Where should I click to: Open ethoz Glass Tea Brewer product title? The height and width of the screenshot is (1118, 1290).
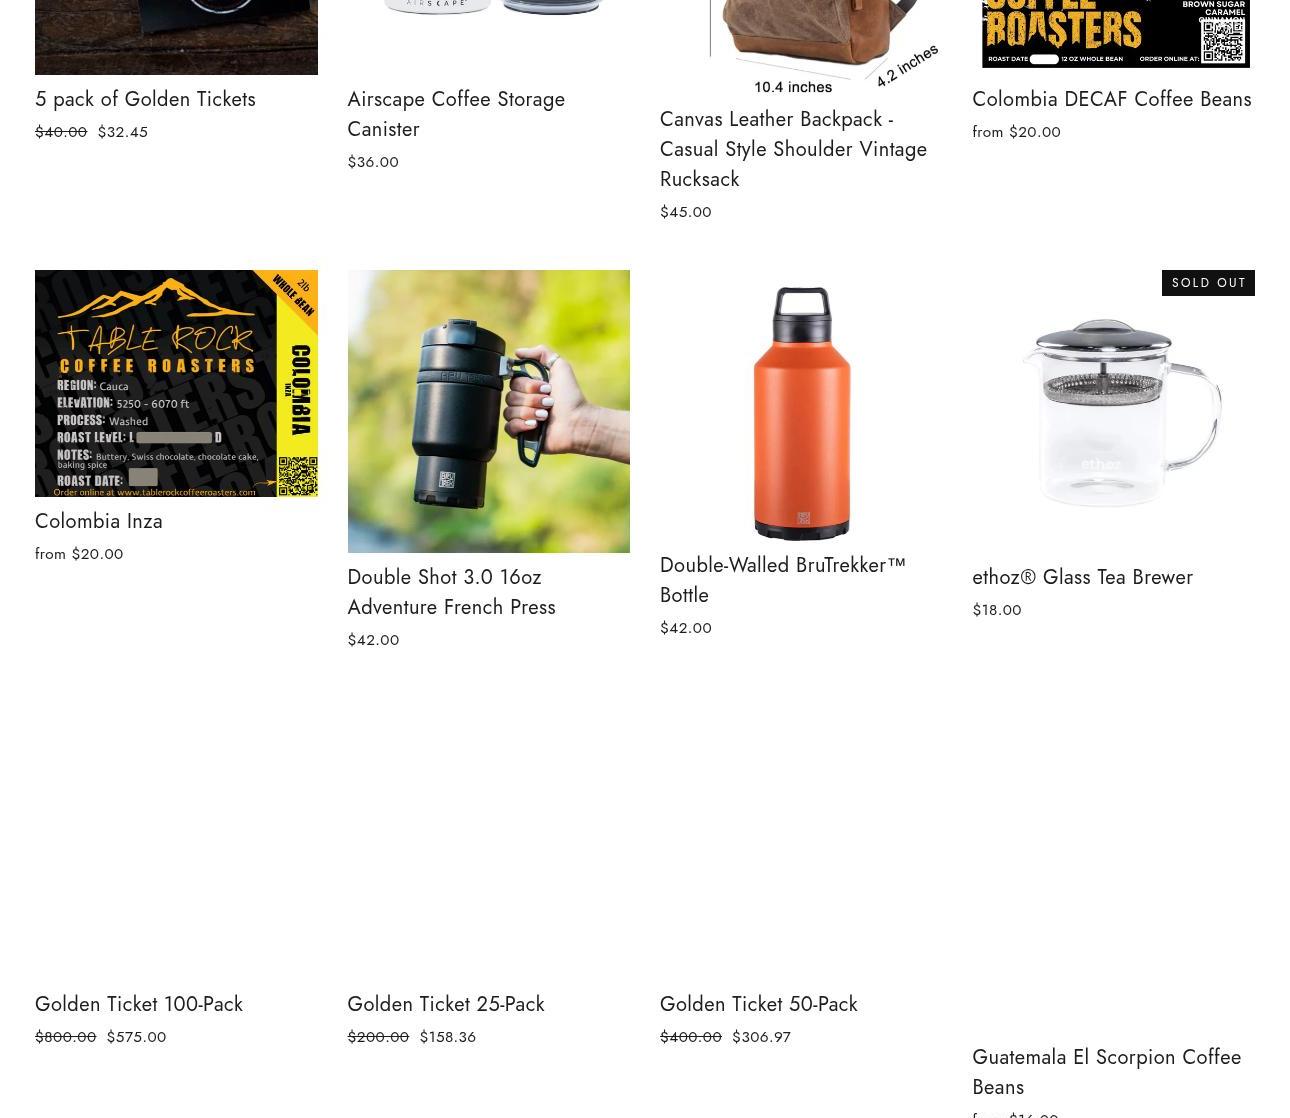[x=1082, y=577]
